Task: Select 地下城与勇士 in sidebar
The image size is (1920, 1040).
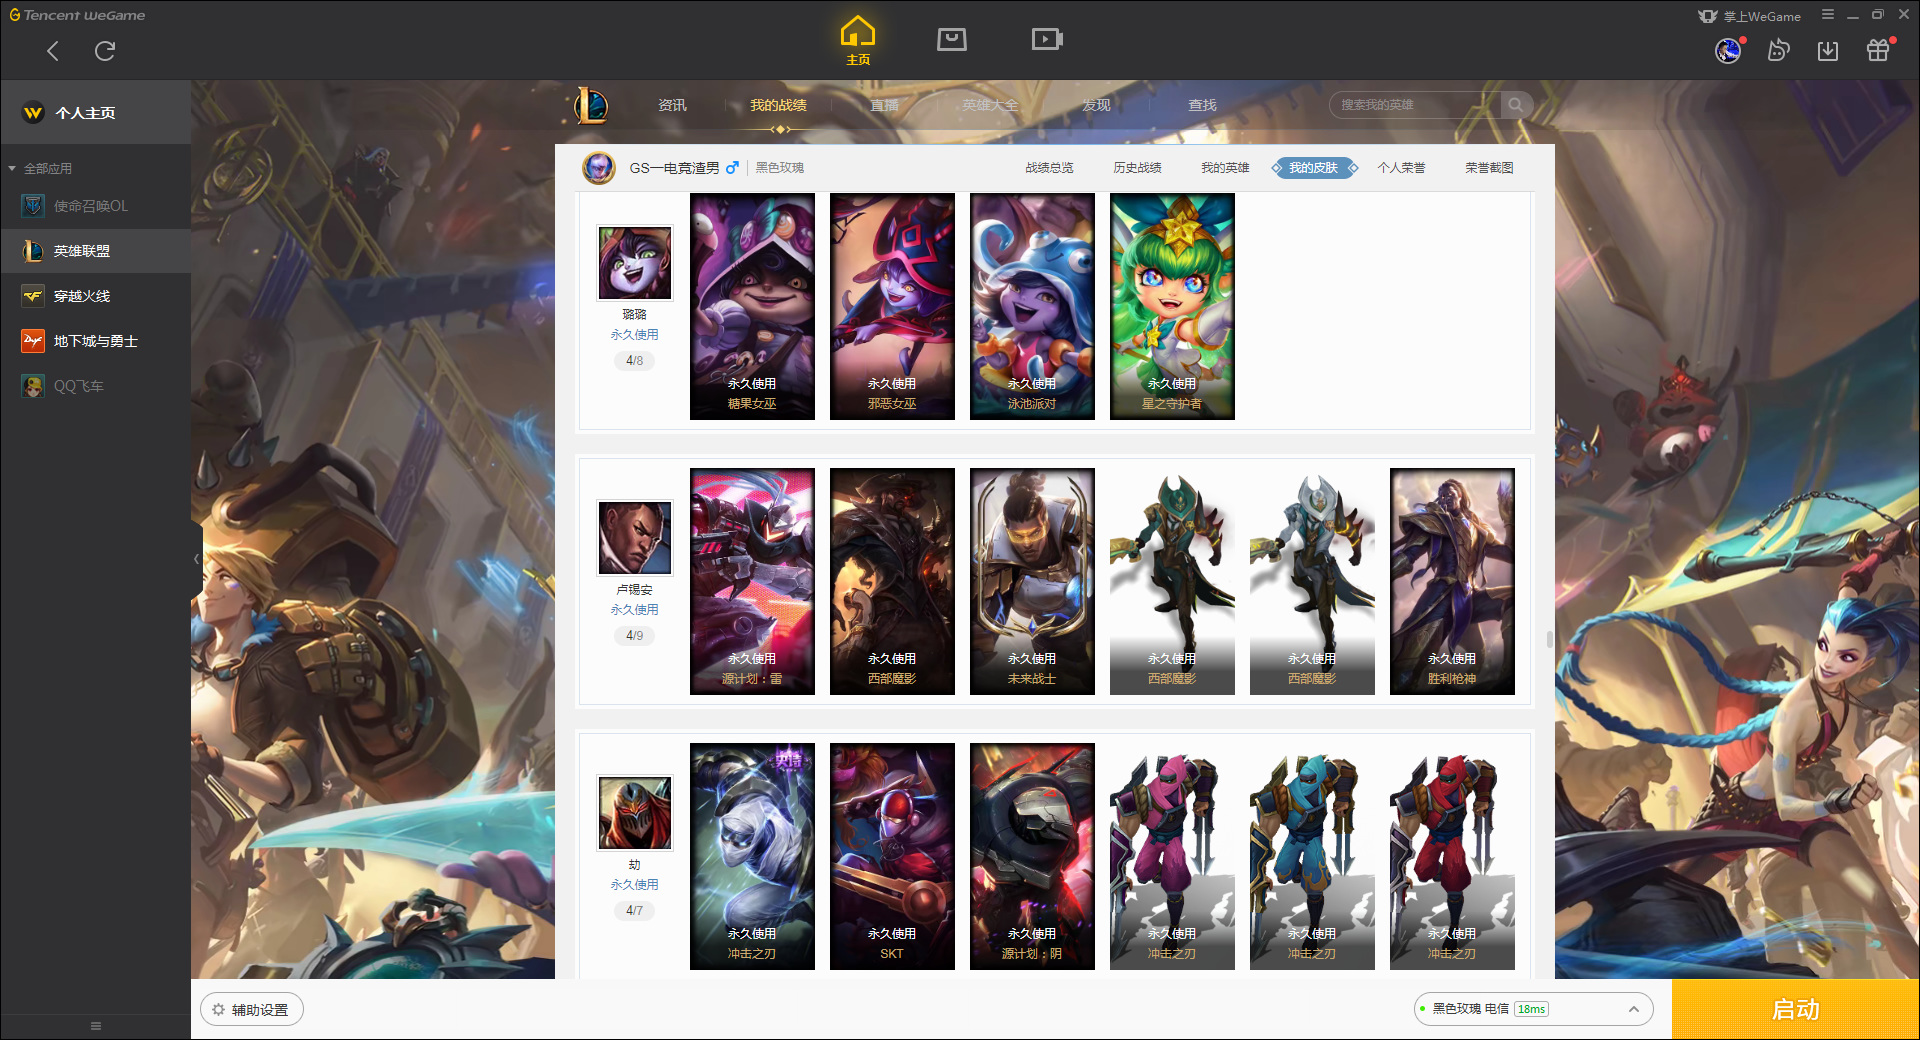Action: (x=96, y=341)
